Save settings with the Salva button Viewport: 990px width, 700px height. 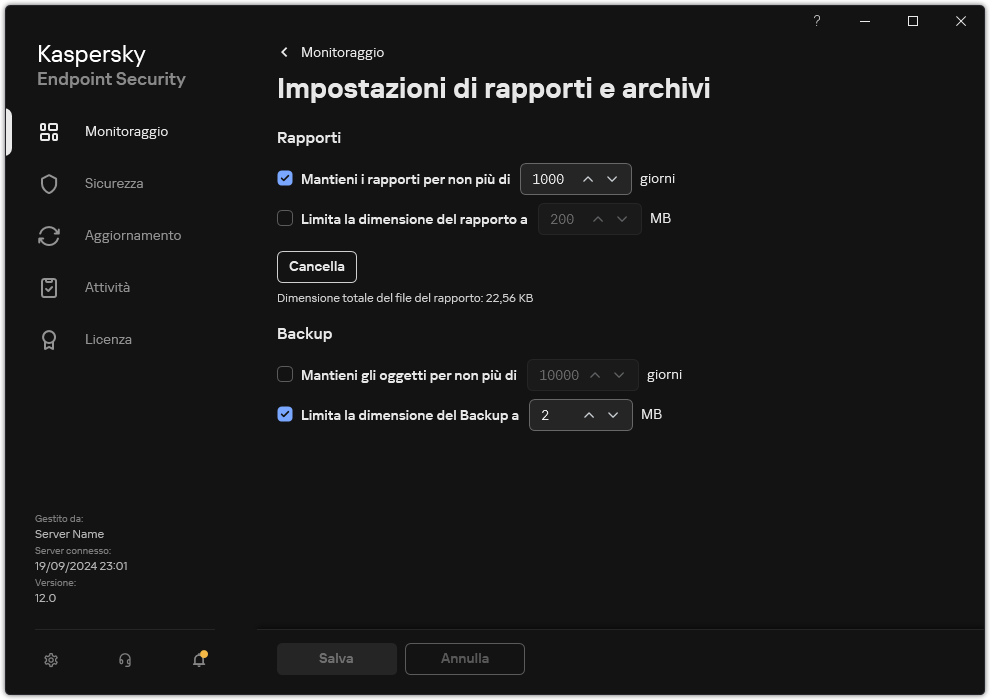point(336,658)
